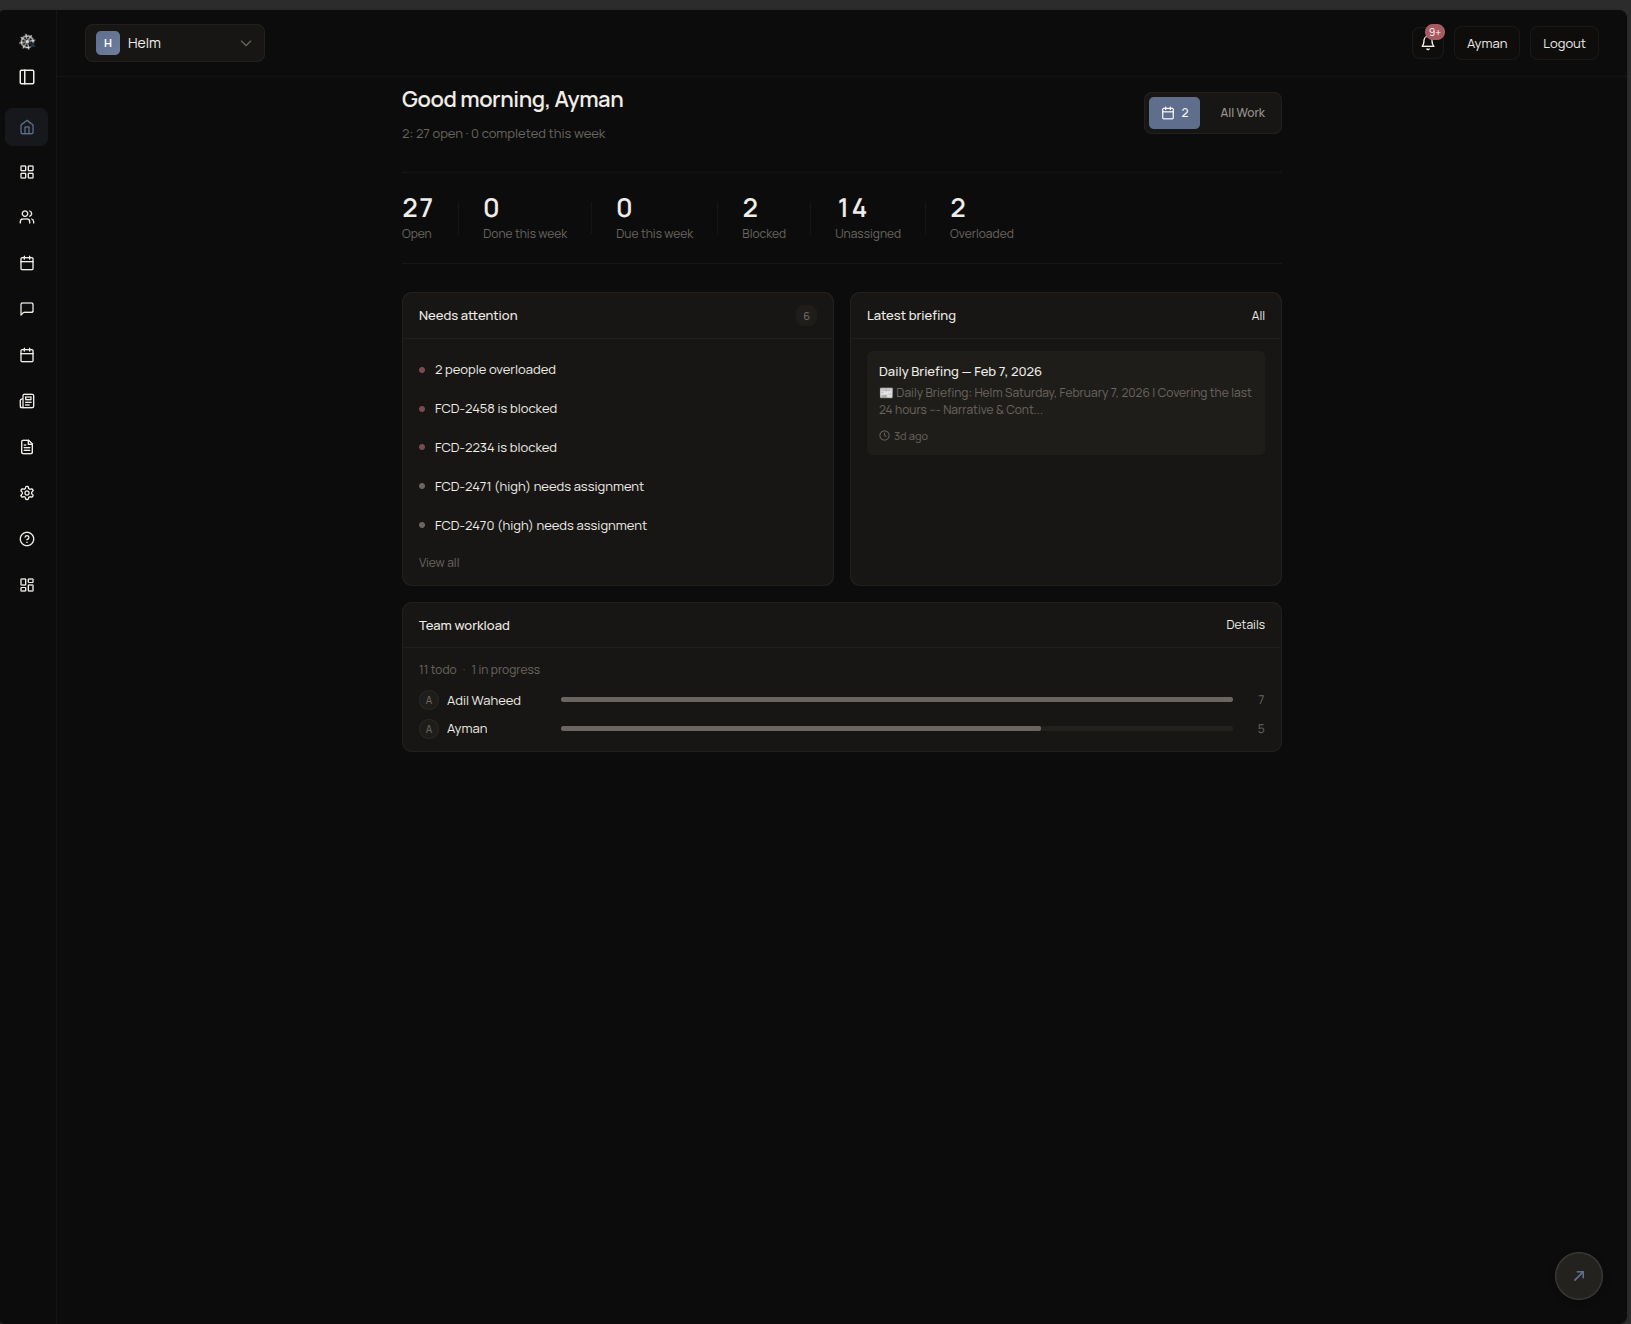The height and width of the screenshot is (1324, 1631).
Task: Open the briefings newspaper icon
Action: (27, 402)
